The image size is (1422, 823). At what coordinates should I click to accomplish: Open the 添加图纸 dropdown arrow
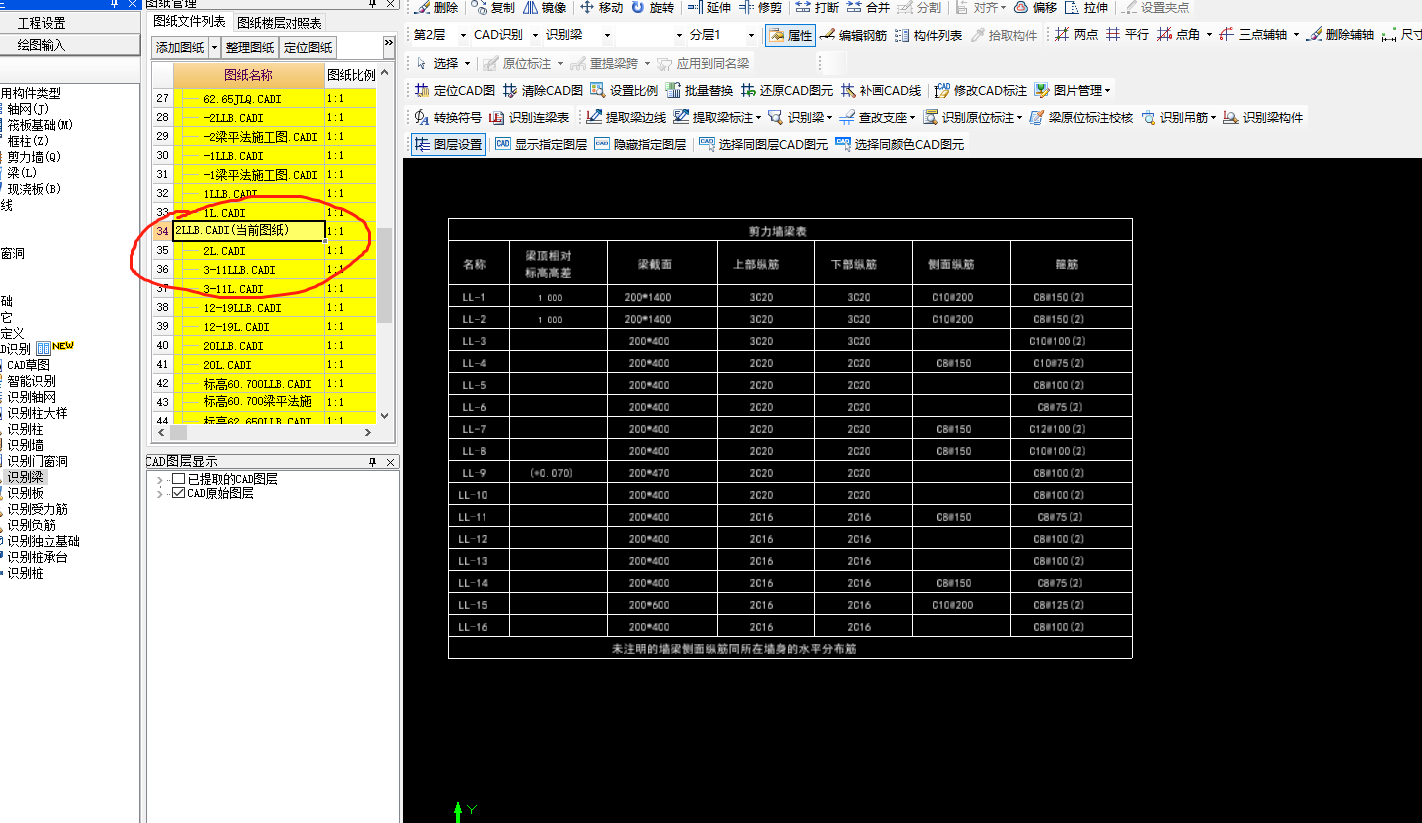click(x=214, y=47)
